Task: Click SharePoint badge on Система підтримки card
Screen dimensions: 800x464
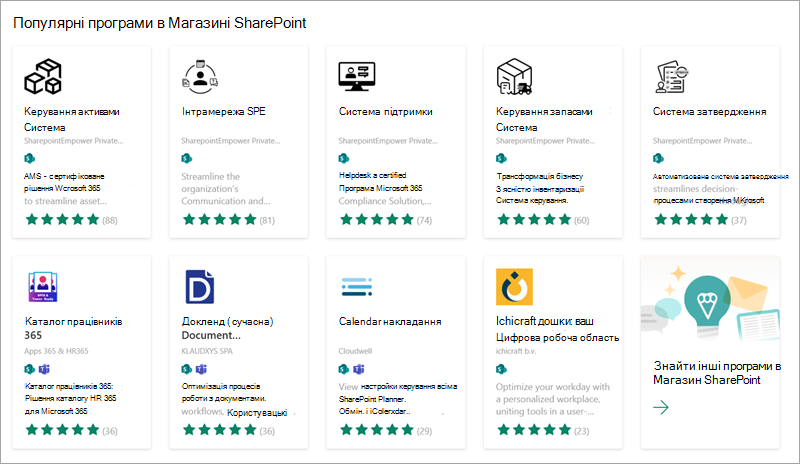Action: 344,159
